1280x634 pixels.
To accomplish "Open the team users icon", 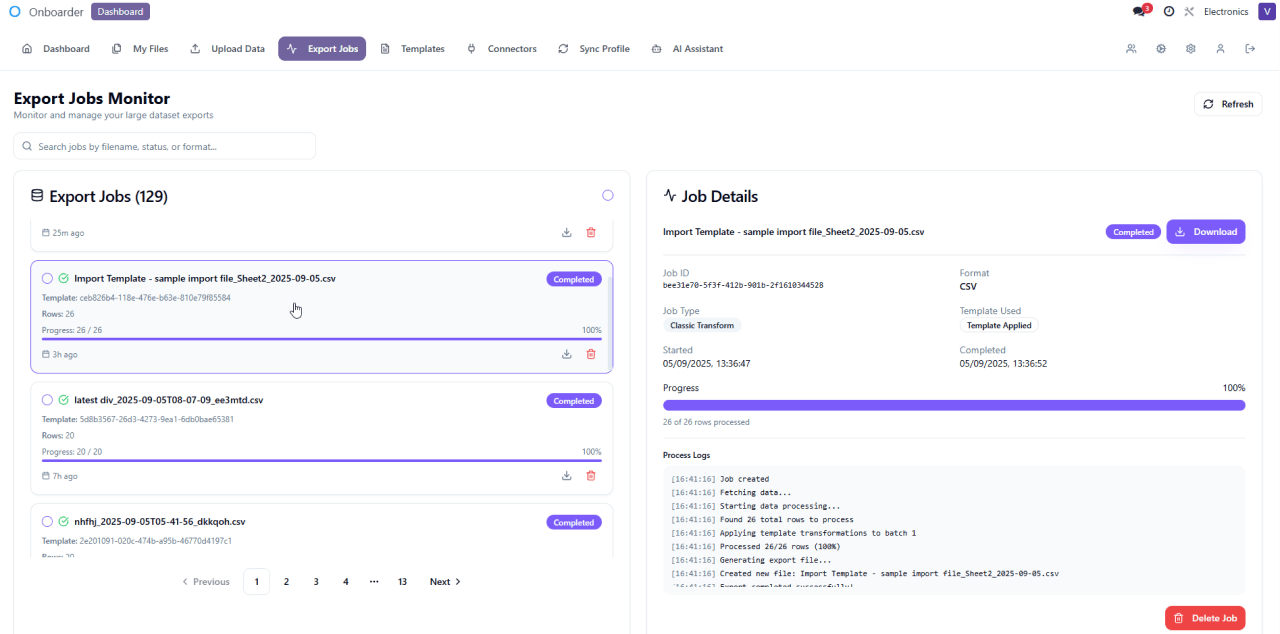I will click(1131, 48).
